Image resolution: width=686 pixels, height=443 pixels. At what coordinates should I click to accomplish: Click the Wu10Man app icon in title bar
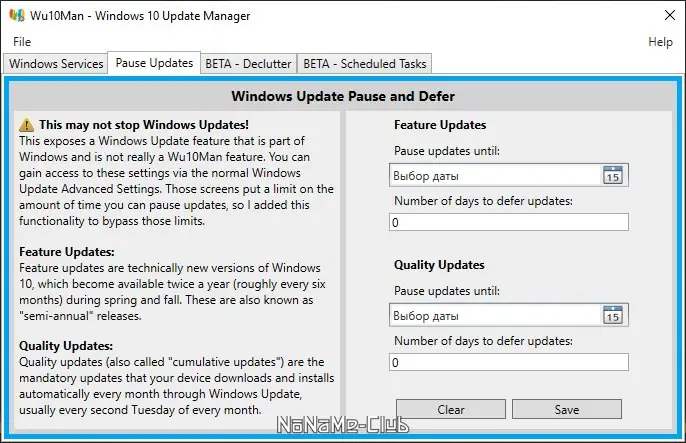point(16,16)
